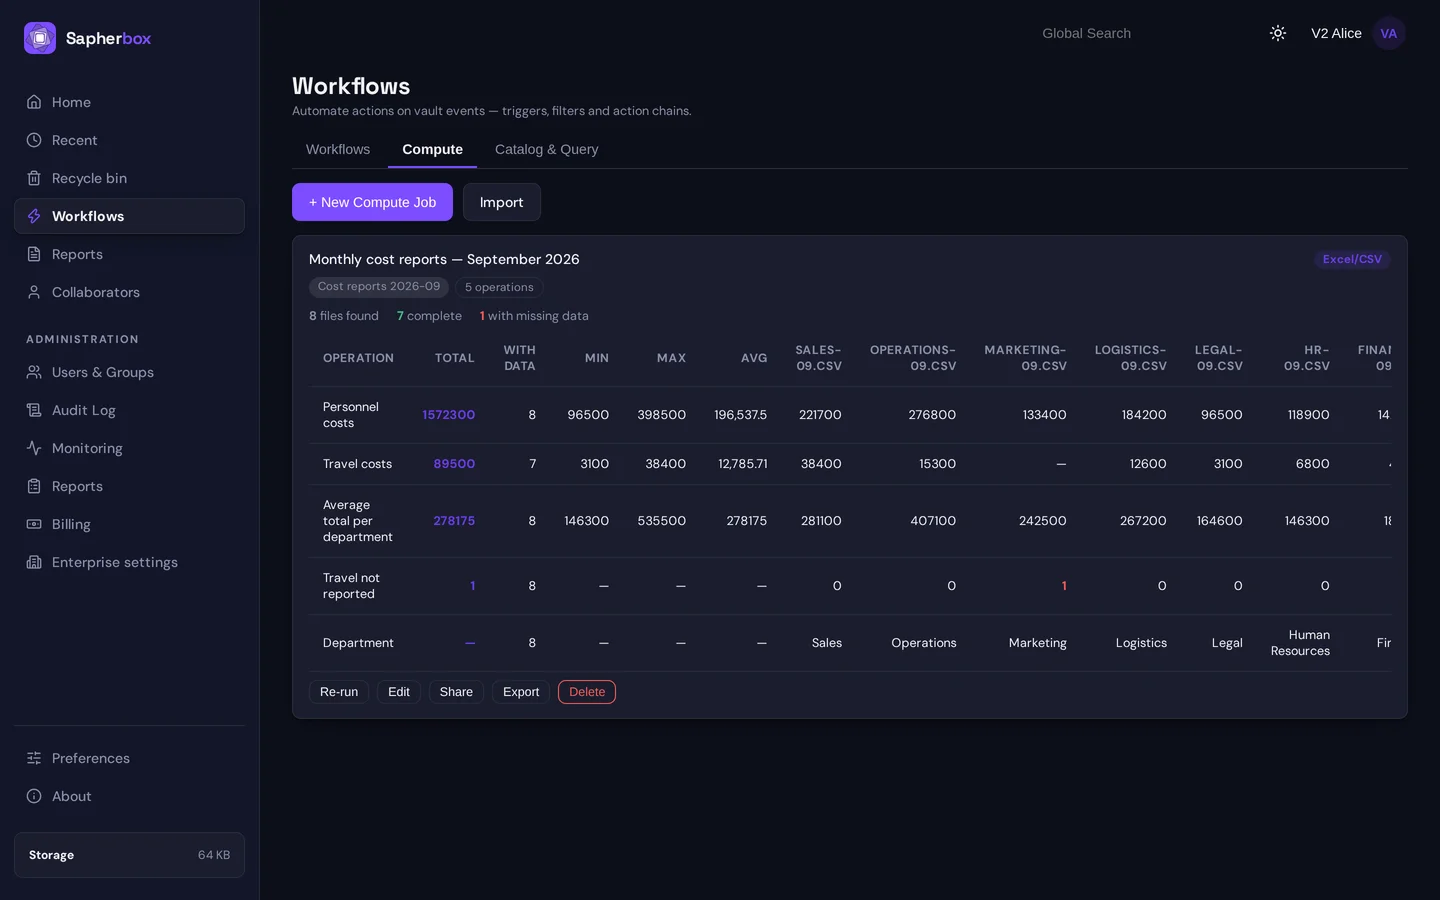This screenshot has width=1440, height=900.
Task: Click the Users & Groups icon
Action: click(x=34, y=372)
